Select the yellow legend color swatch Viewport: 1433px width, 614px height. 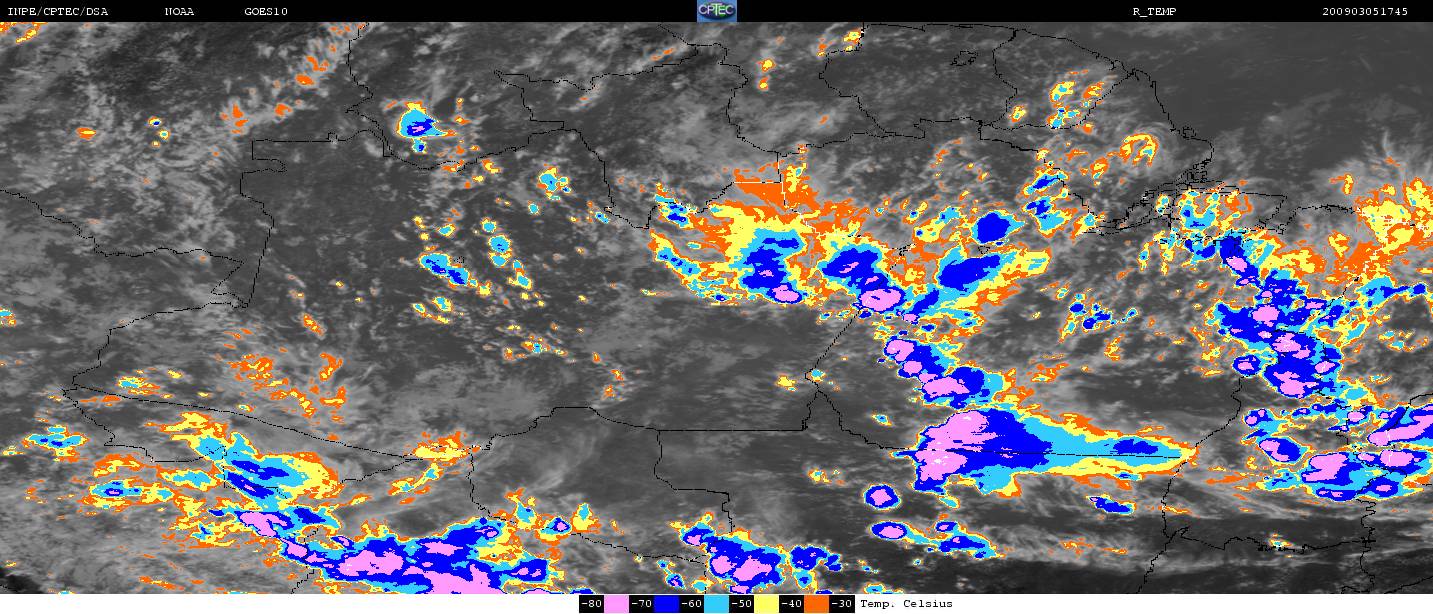[766, 603]
